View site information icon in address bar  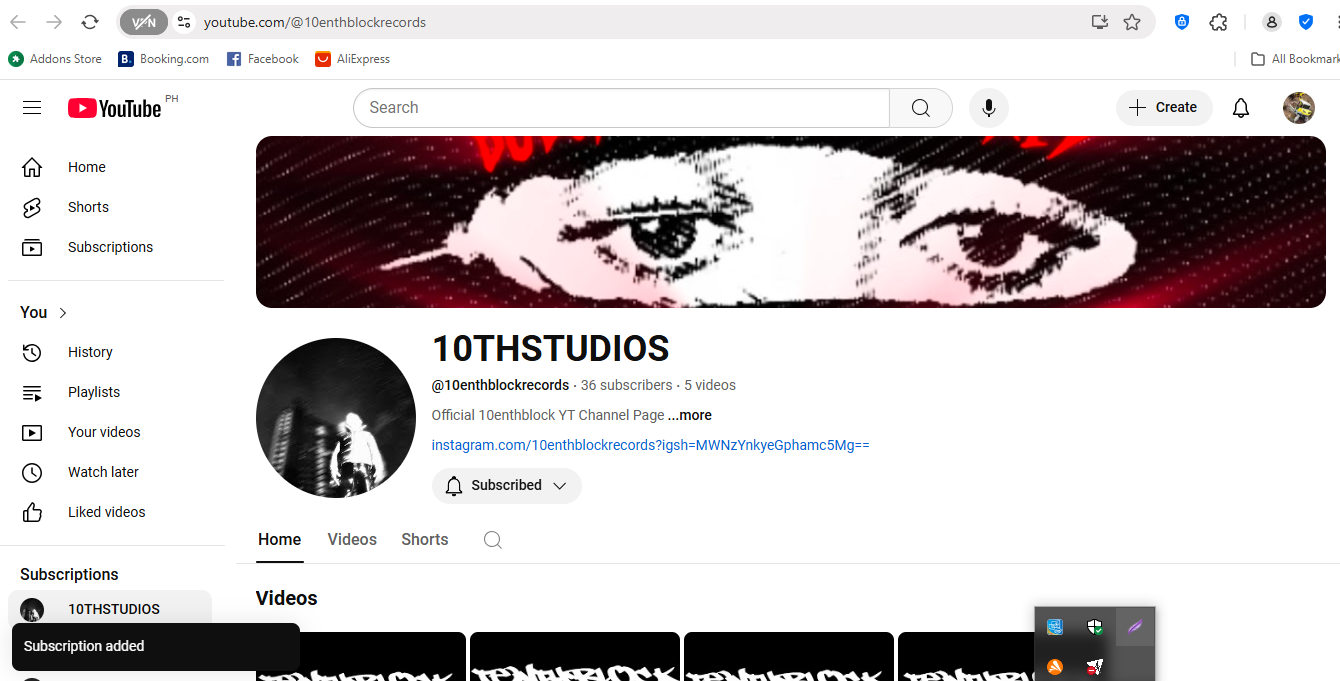tap(183, 22)
